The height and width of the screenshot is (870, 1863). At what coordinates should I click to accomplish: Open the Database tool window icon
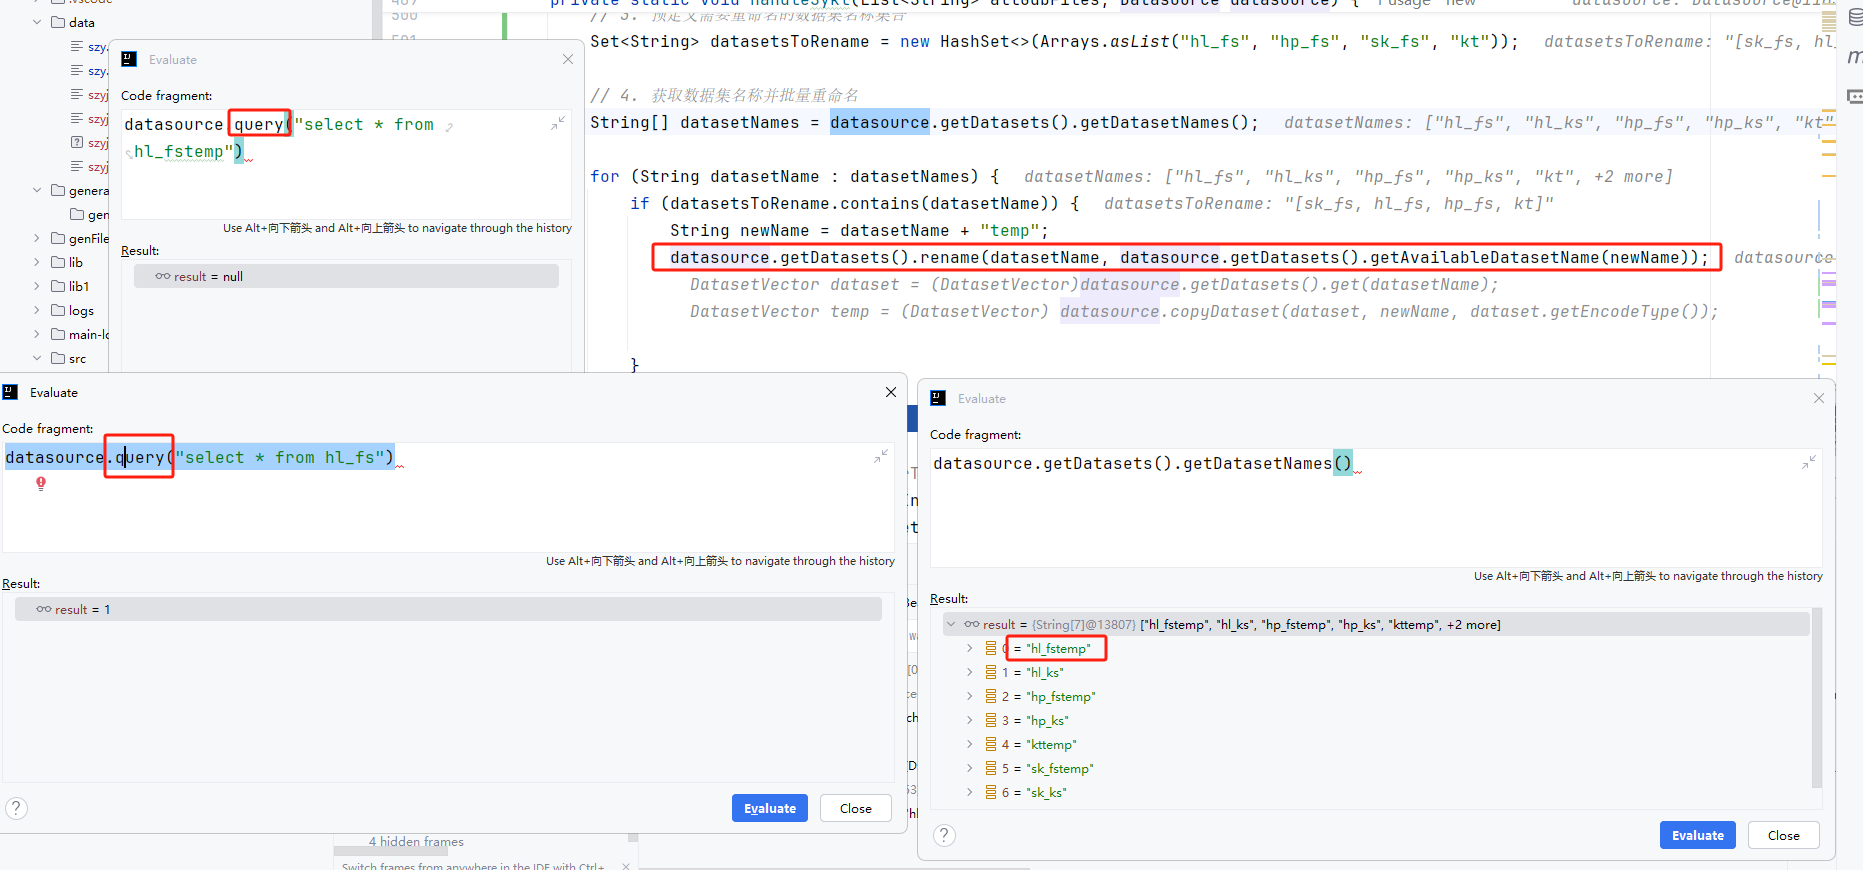point(1855,18)
